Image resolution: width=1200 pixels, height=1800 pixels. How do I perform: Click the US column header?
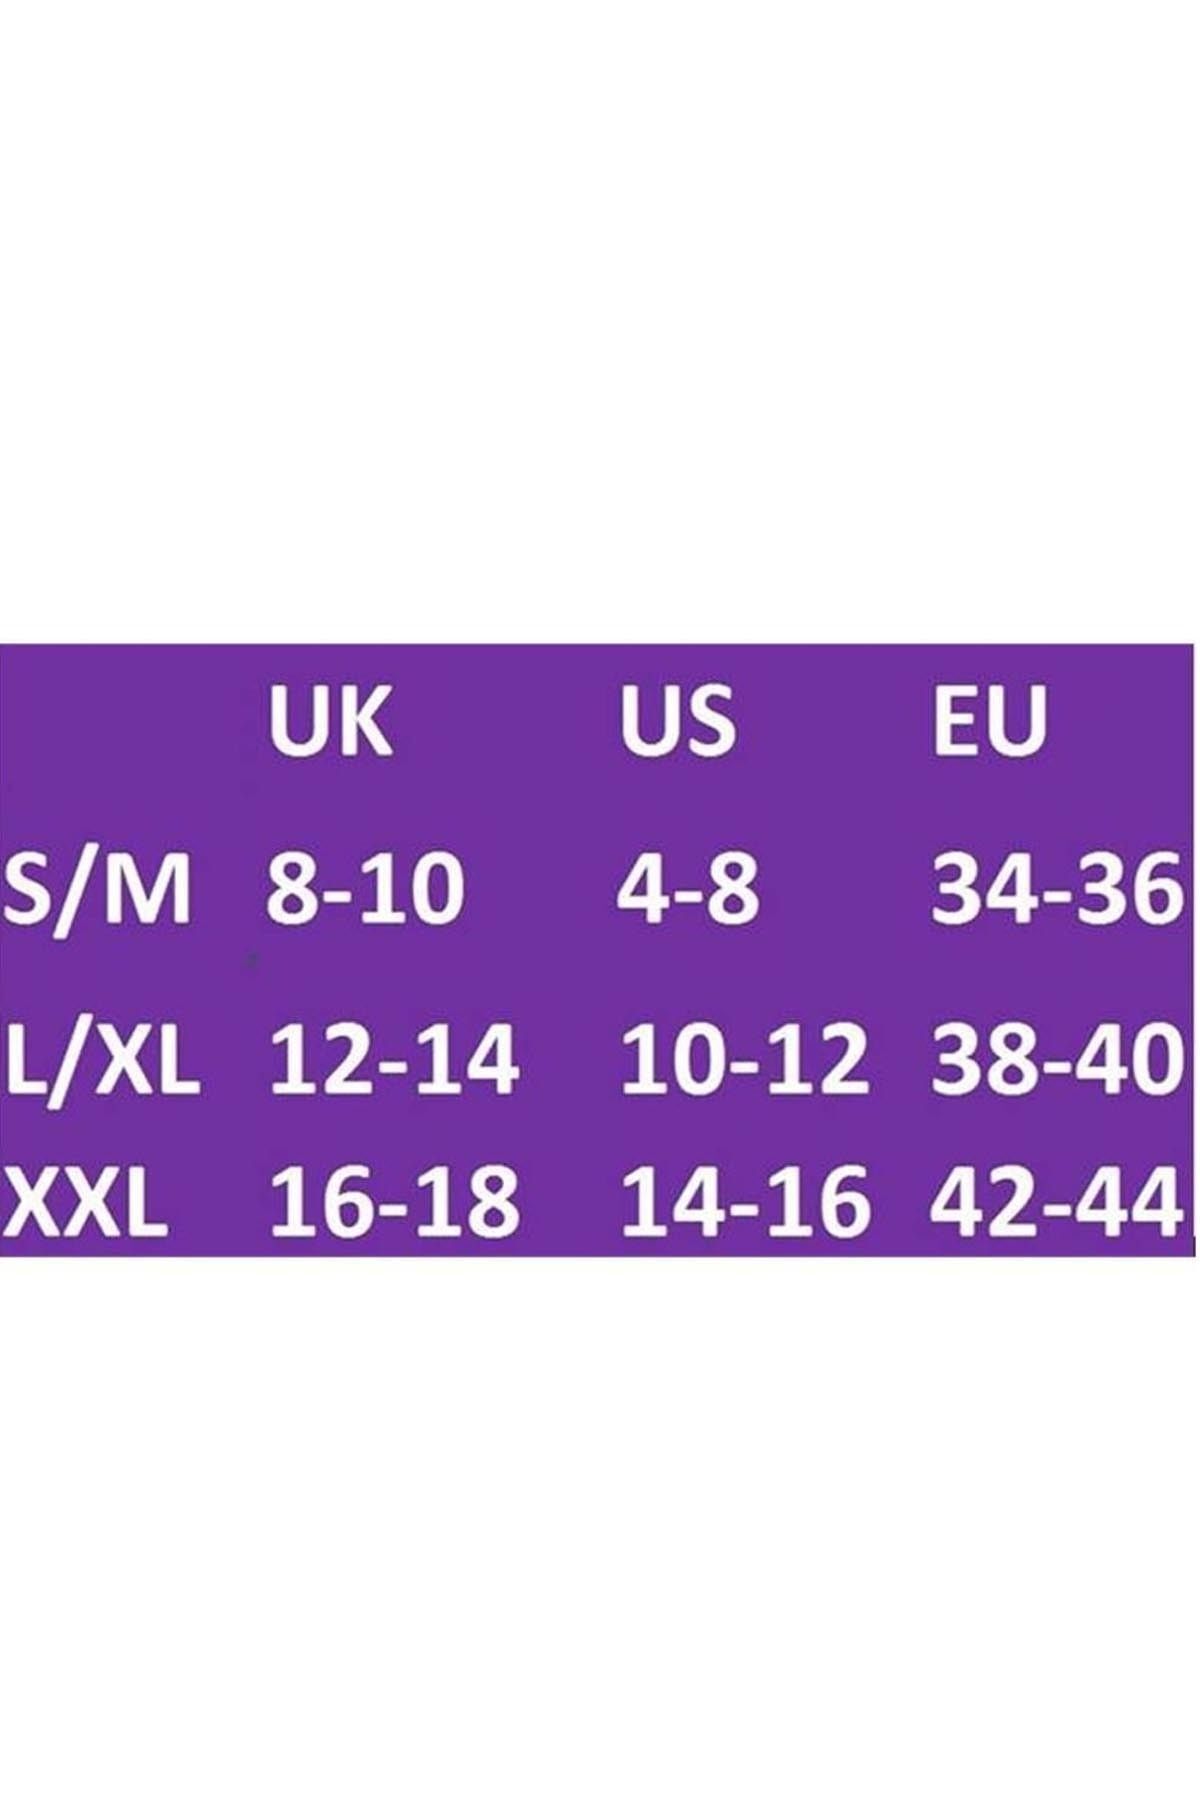678,720
